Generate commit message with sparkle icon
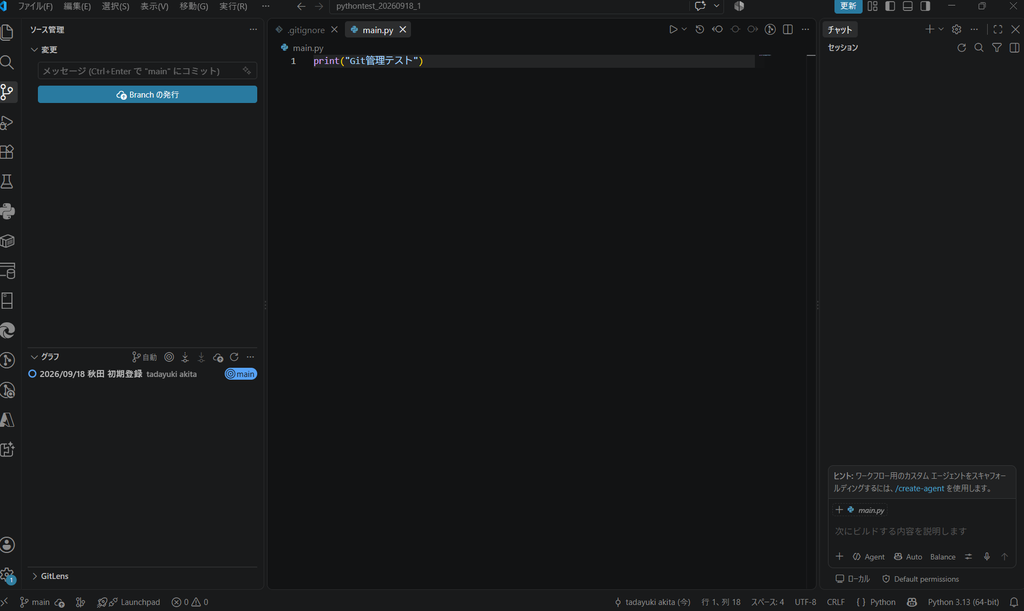 coord(246,70)
